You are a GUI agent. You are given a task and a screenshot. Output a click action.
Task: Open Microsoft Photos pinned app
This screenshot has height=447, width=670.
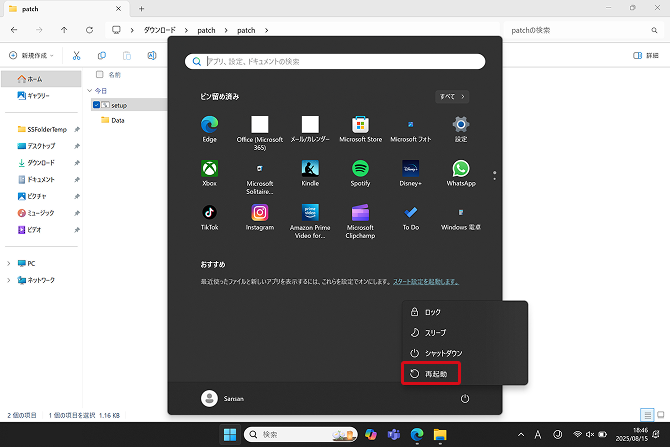coord(411,129)
